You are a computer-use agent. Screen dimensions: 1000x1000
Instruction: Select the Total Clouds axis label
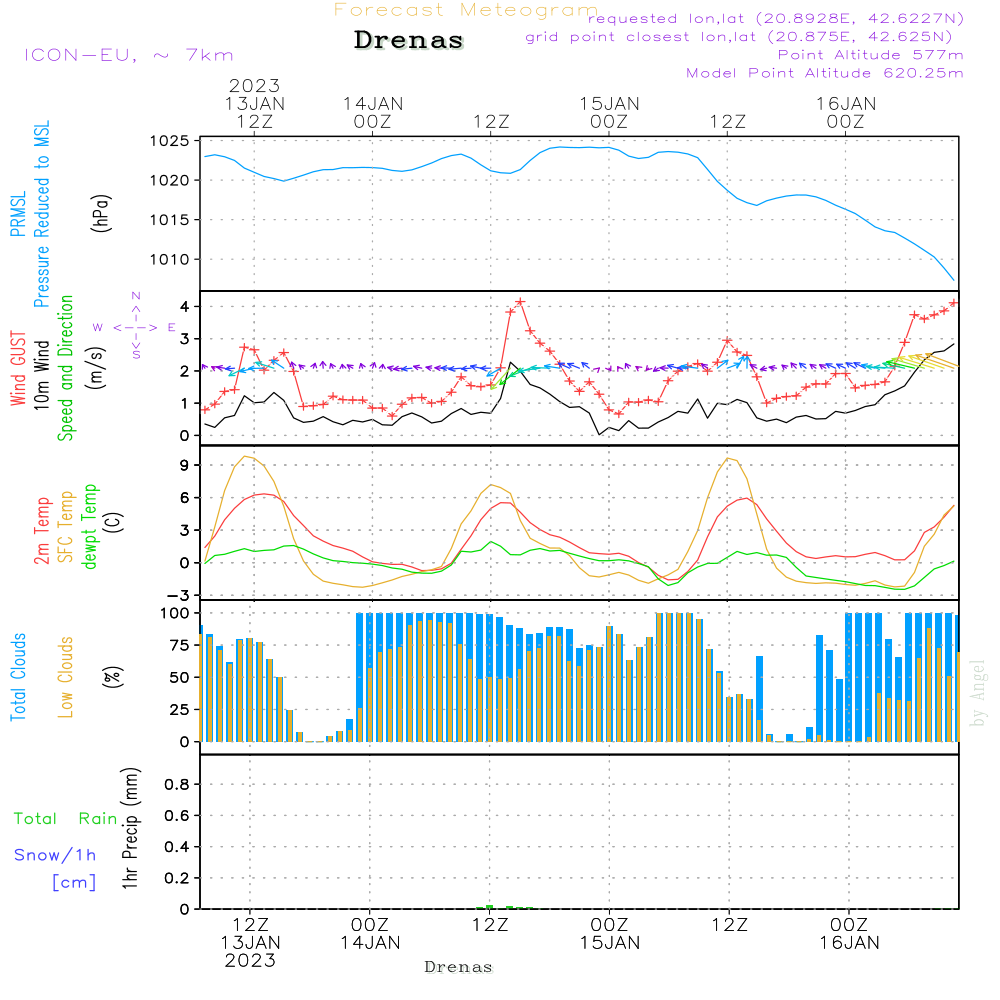(18, 677)
